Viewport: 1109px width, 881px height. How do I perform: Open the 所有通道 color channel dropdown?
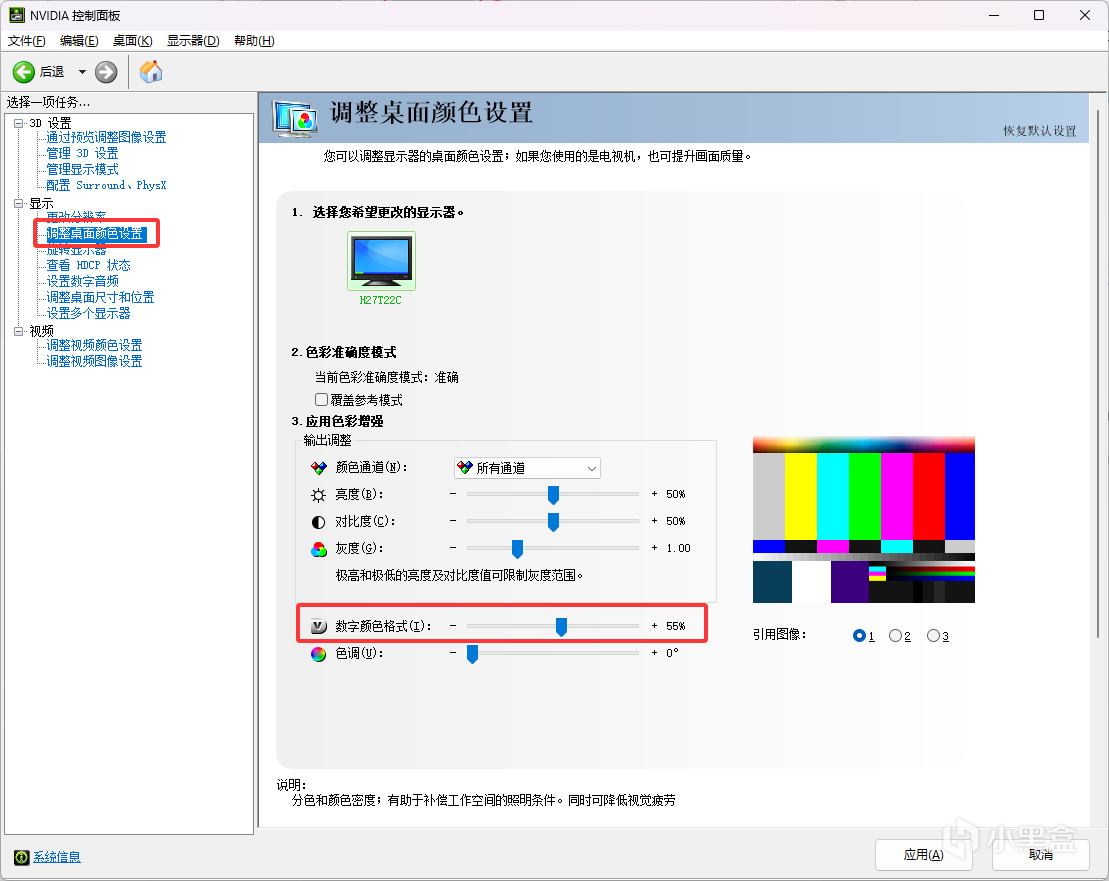point(527,468)
